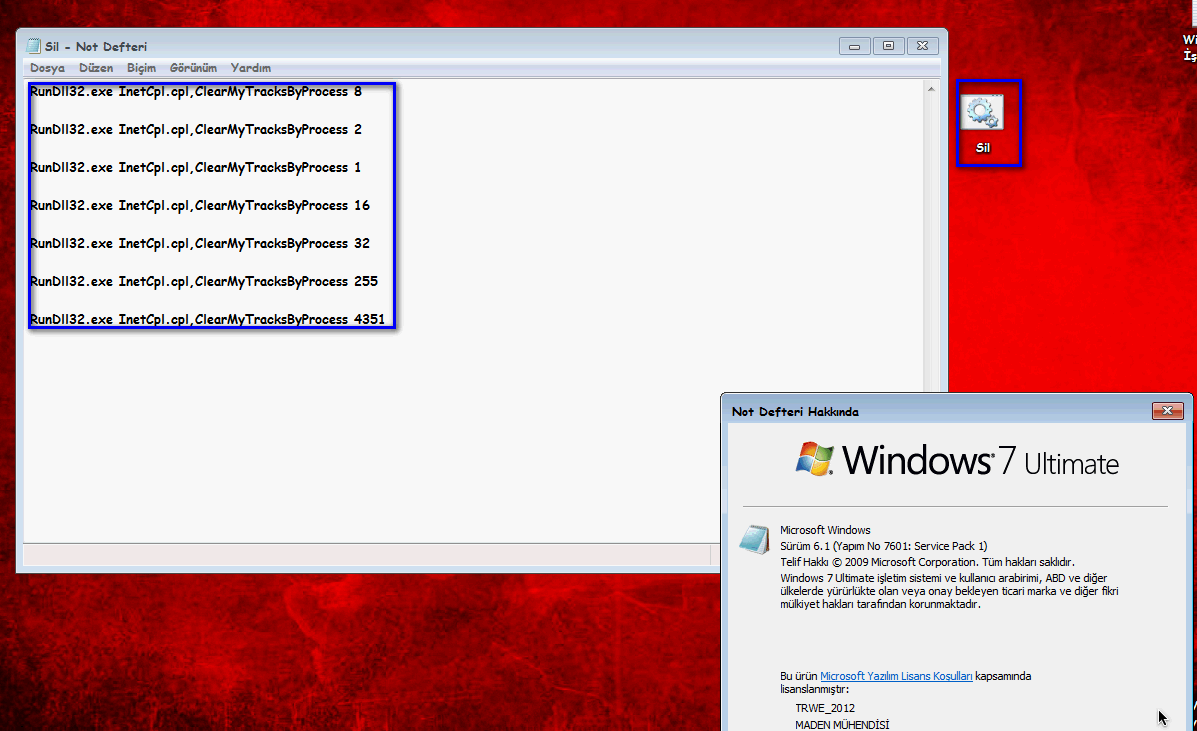Image resolution: width=1197 pixels, height=731 pixels.
Task: Click the Not Defteri Hakkında title text
Action: pyautogui.click(x=795, y=412)
